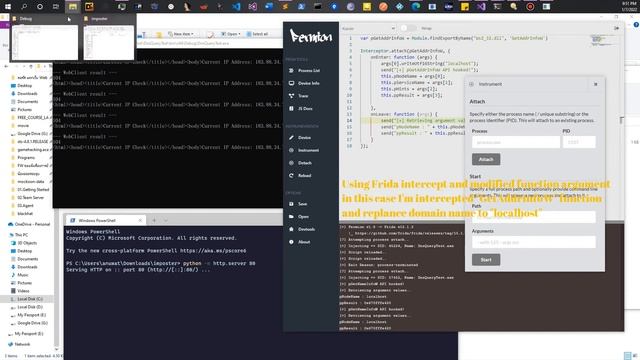Open the red record icon on taskbar
Screen dimensions: 640x360
tap(530, 7)
